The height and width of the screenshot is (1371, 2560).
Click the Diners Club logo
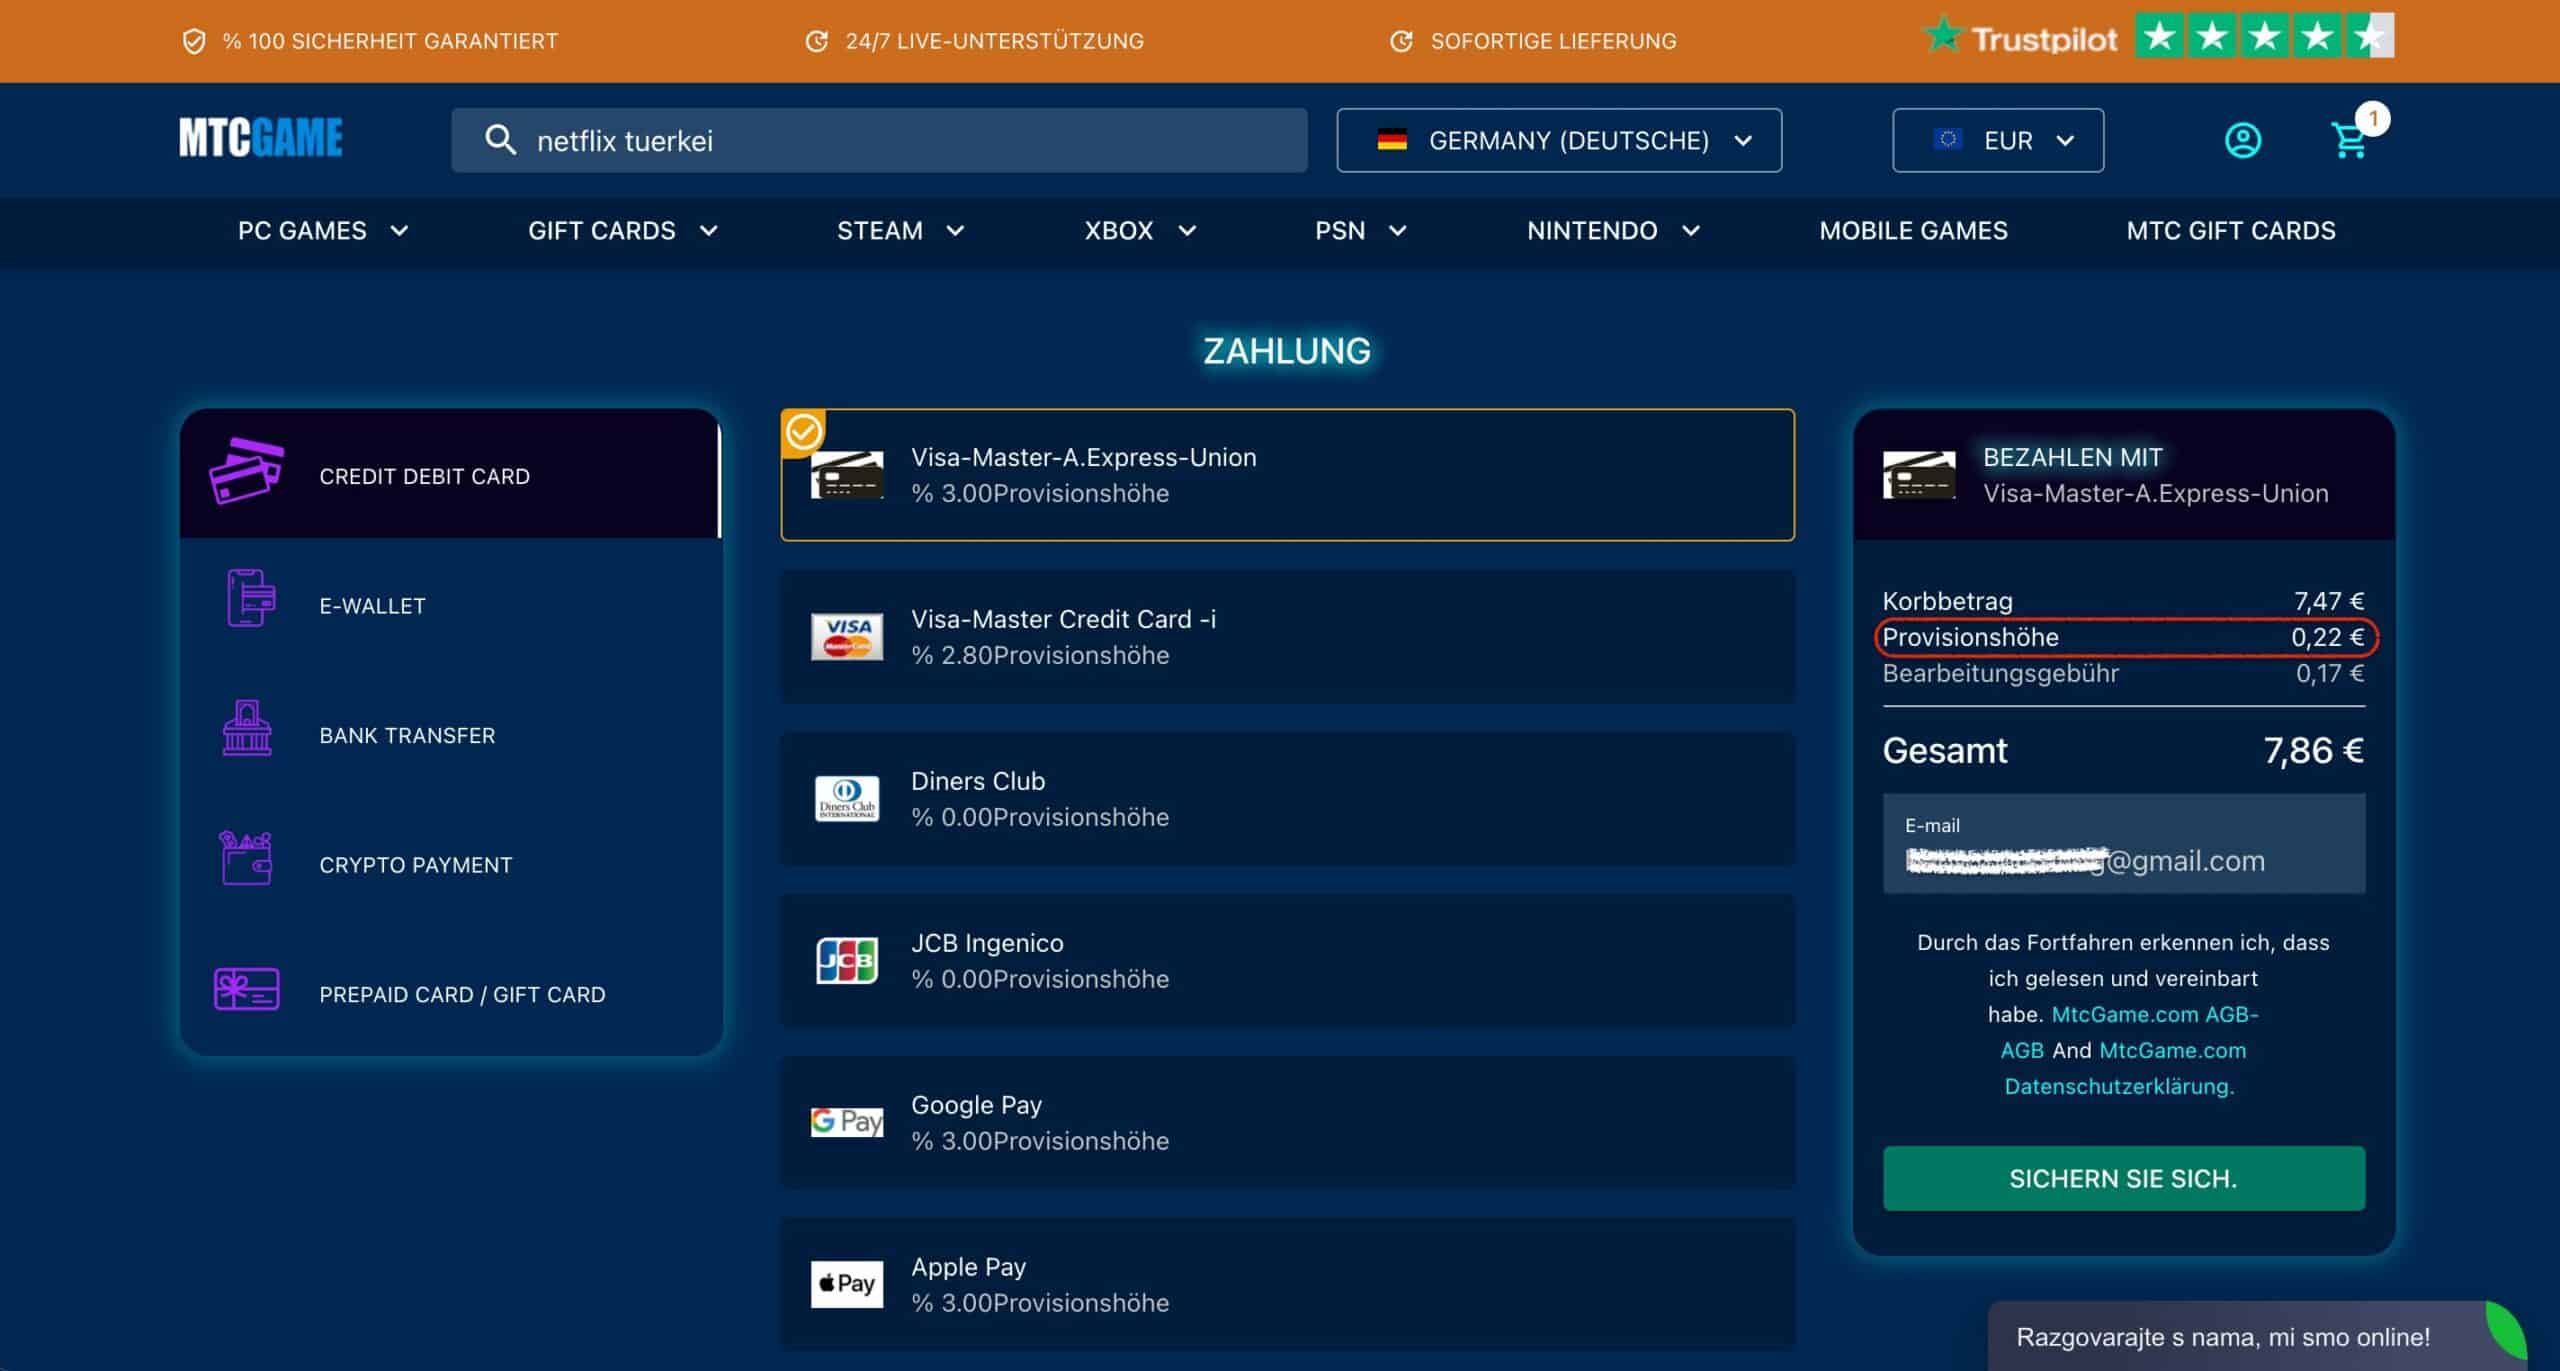[x=847, y=798]
